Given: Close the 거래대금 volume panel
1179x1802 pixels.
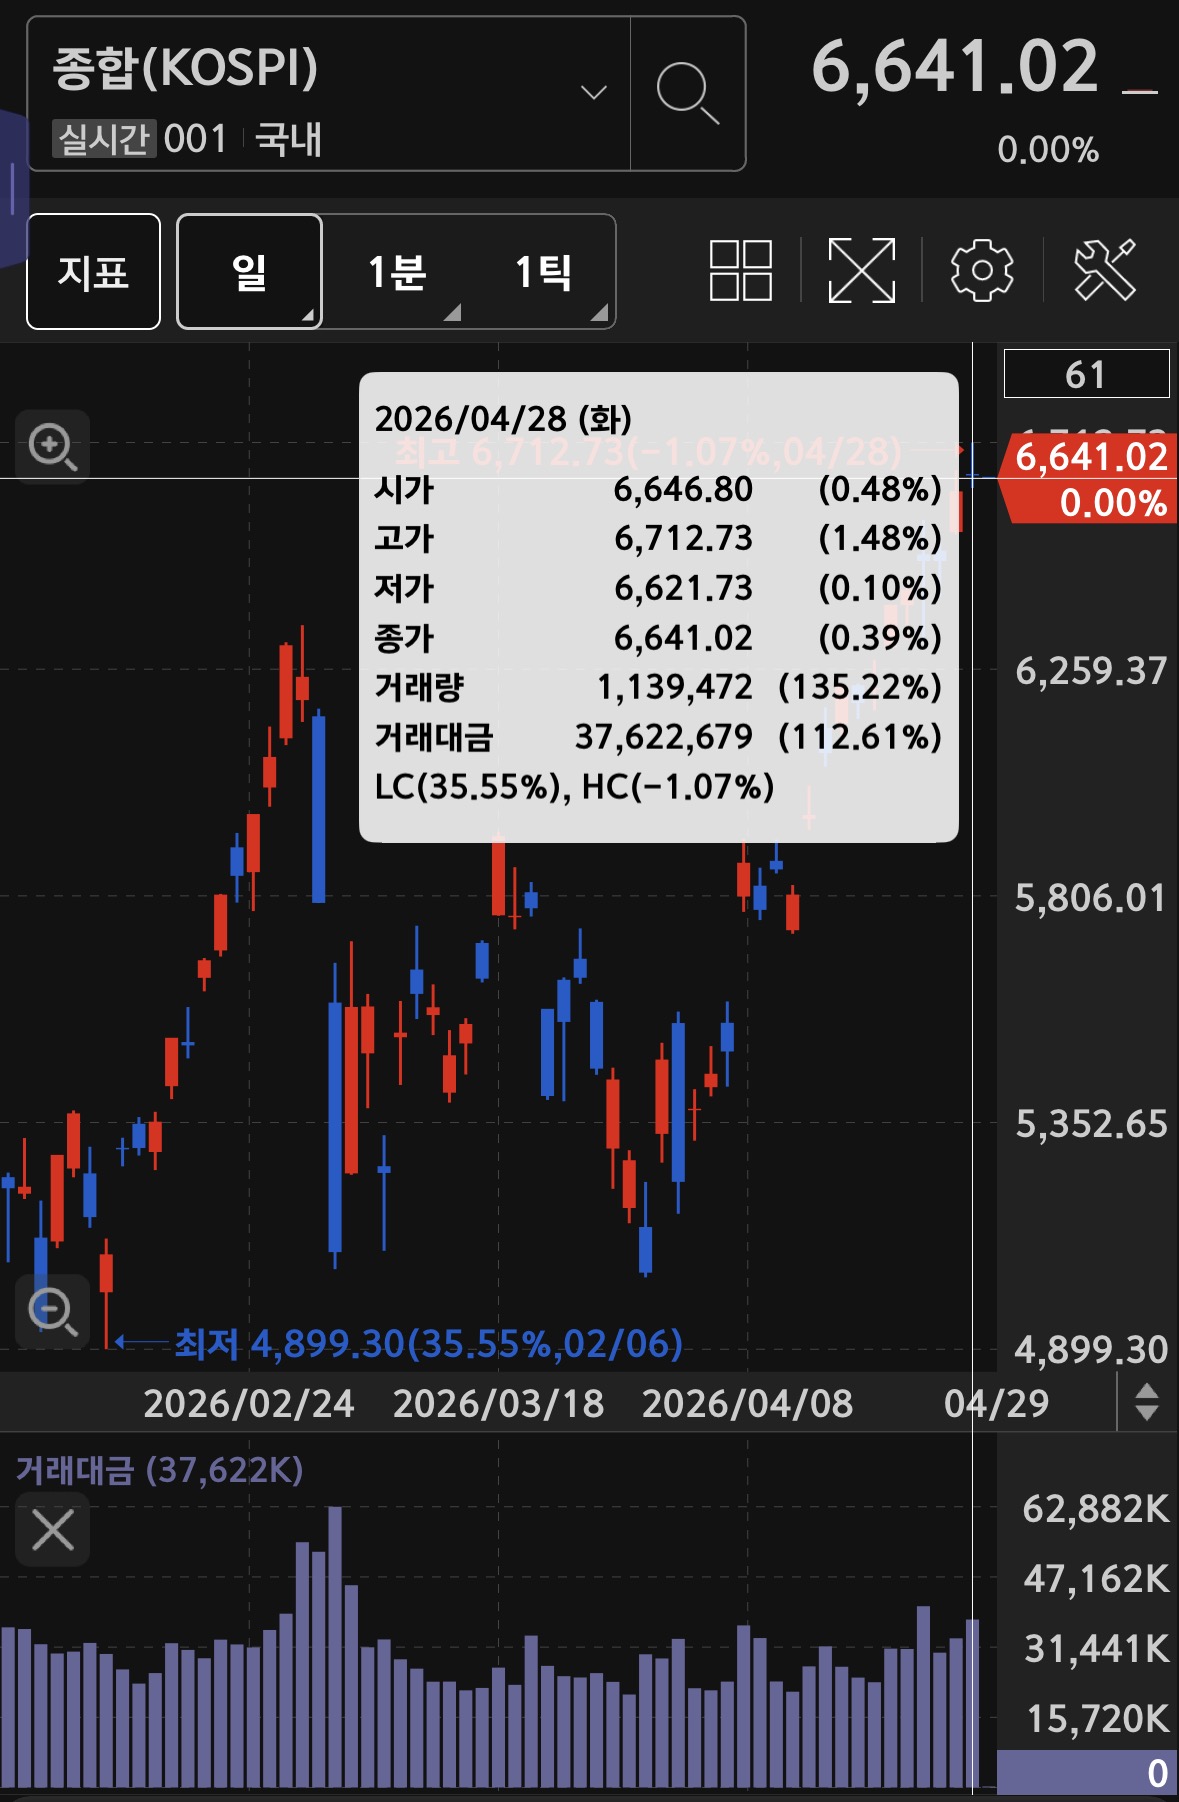Looking at the screenshot, I should (53, 1530).
